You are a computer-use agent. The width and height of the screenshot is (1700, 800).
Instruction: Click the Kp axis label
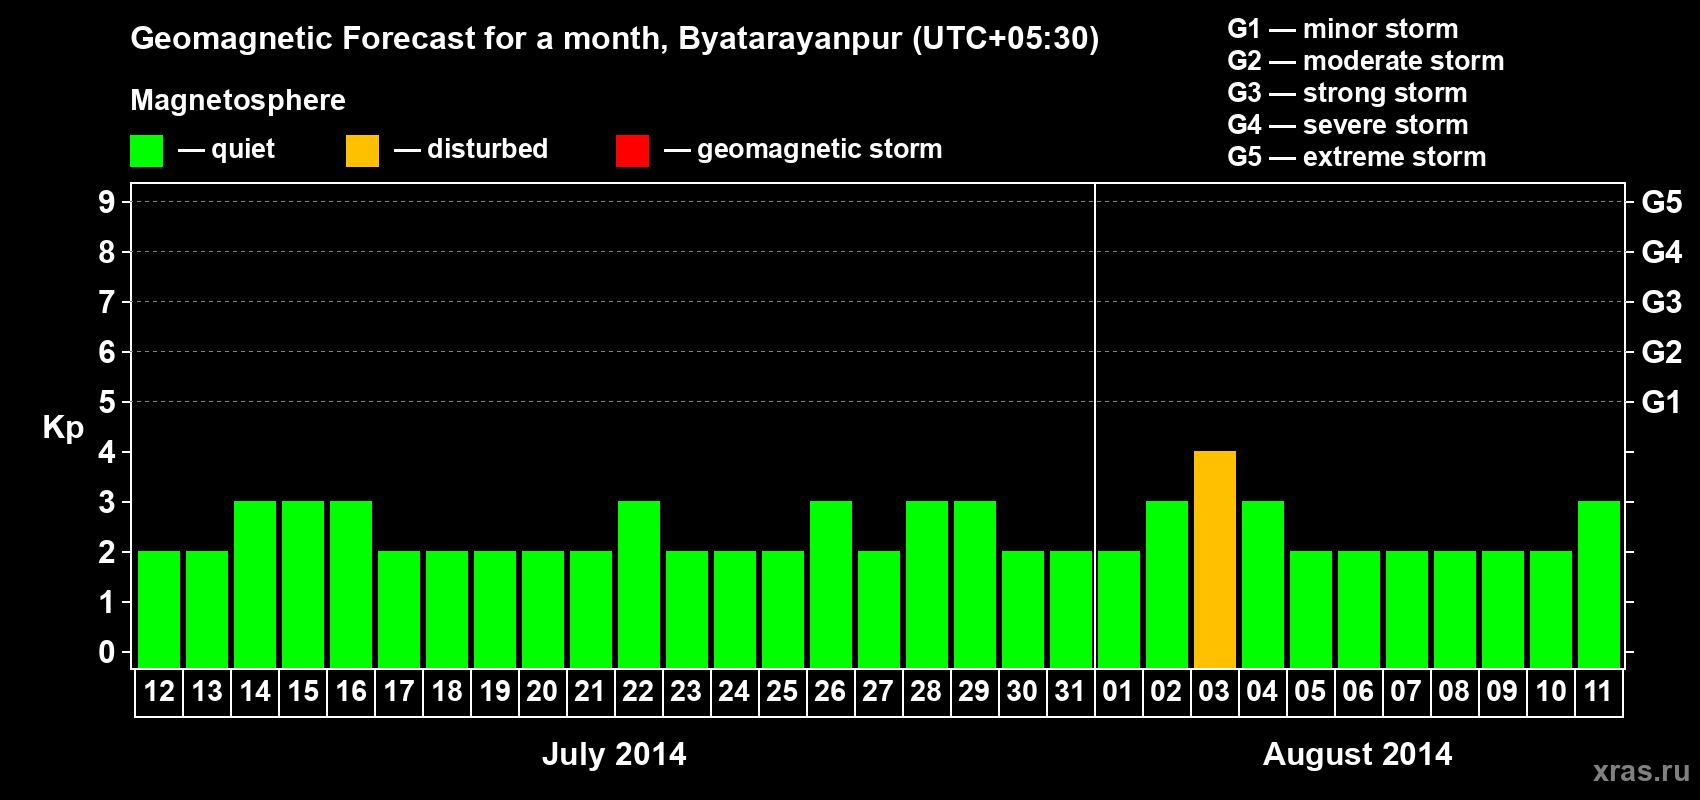[63, 428]
